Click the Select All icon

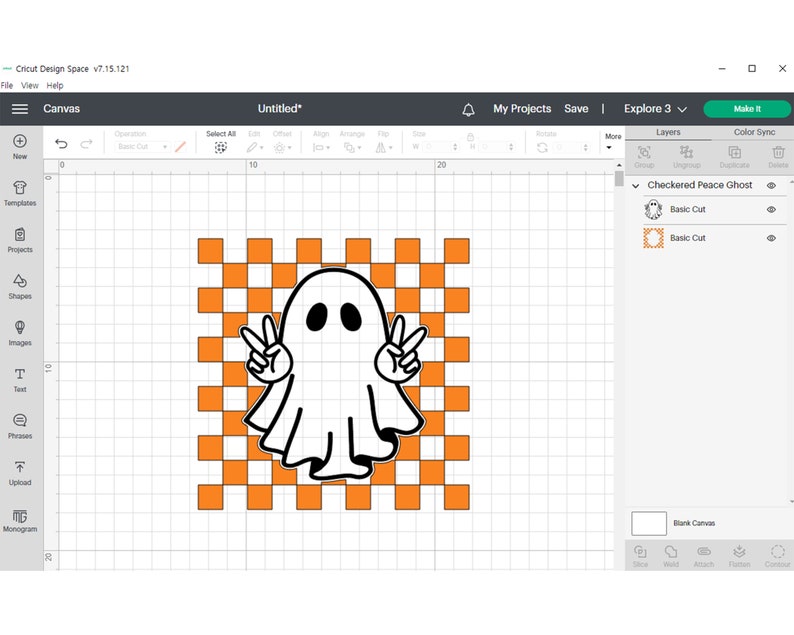click(220, 147)
